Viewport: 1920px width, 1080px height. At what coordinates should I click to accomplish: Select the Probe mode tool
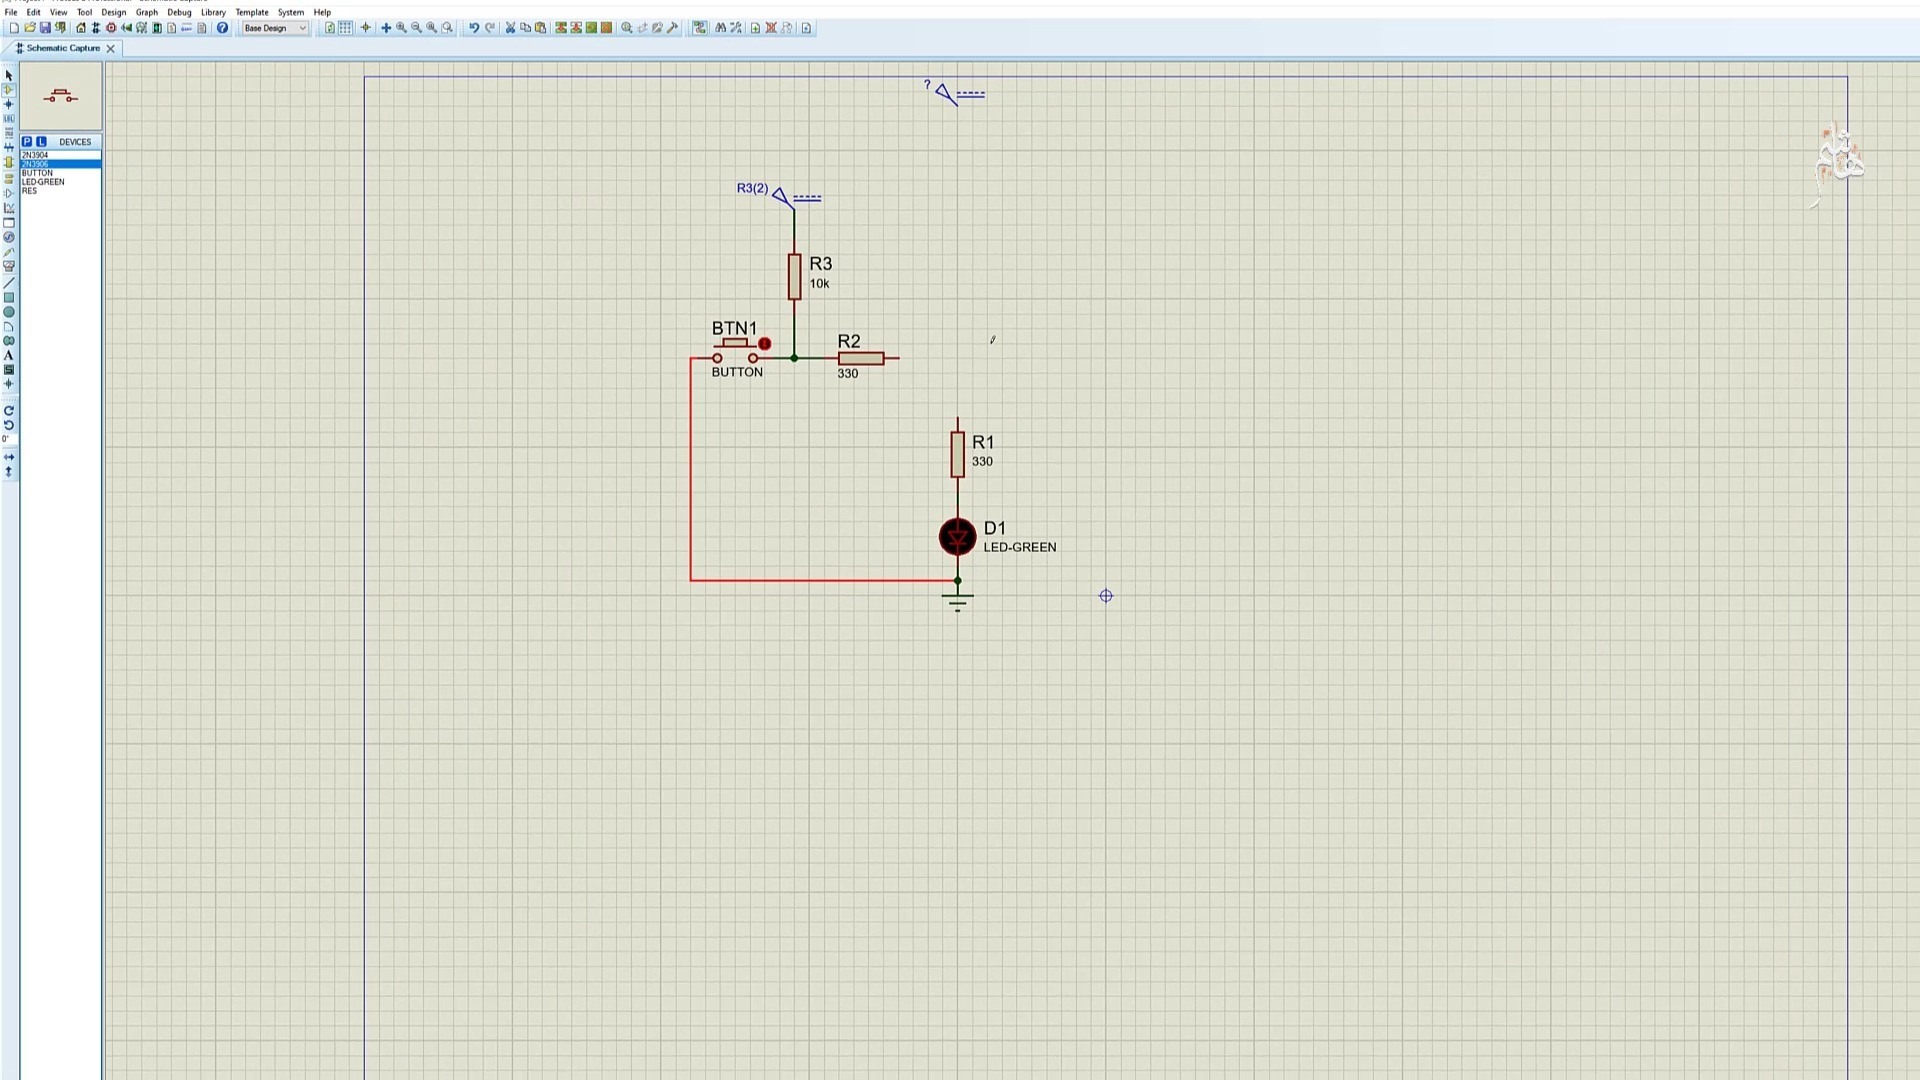coord(9,252)
